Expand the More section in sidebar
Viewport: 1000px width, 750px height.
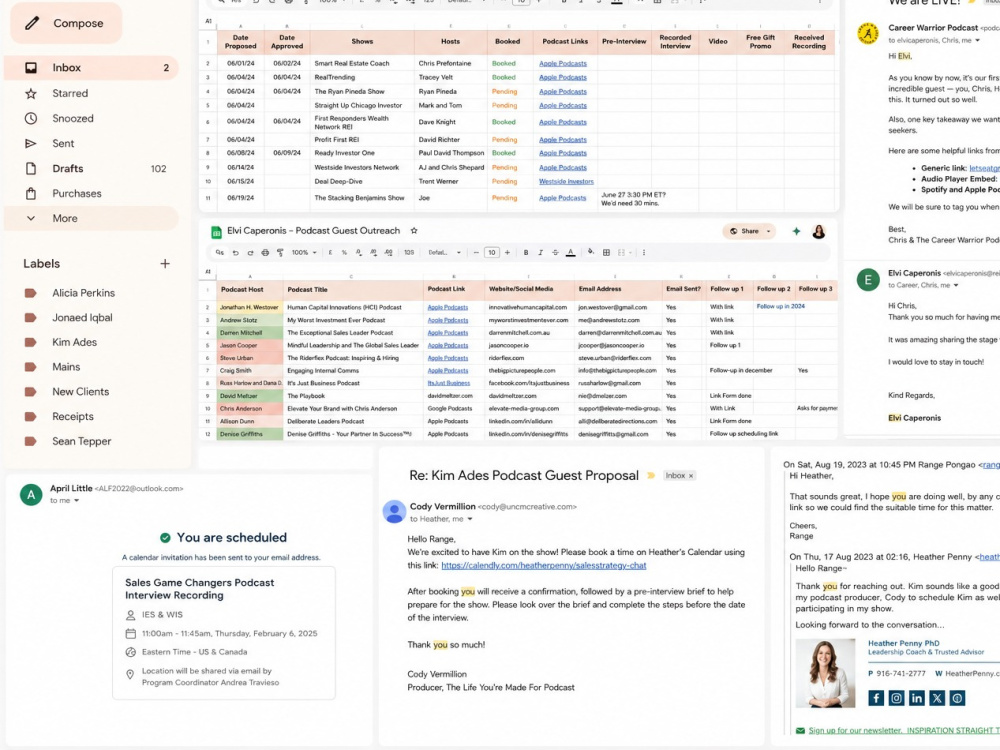coord(91,218)
